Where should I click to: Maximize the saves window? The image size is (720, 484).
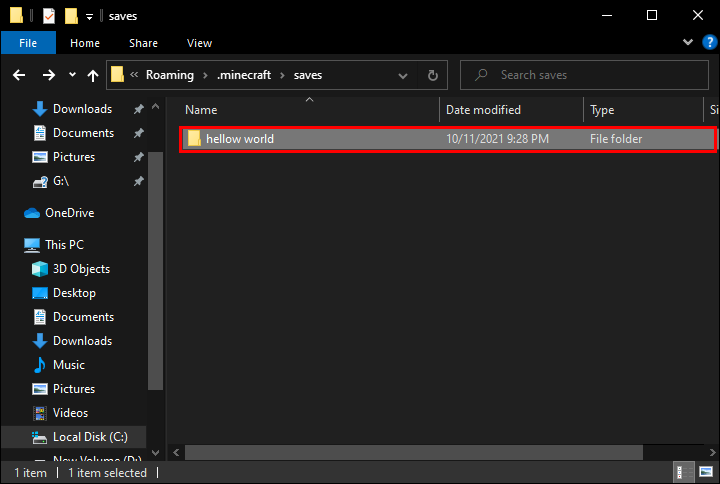(652, 15)
